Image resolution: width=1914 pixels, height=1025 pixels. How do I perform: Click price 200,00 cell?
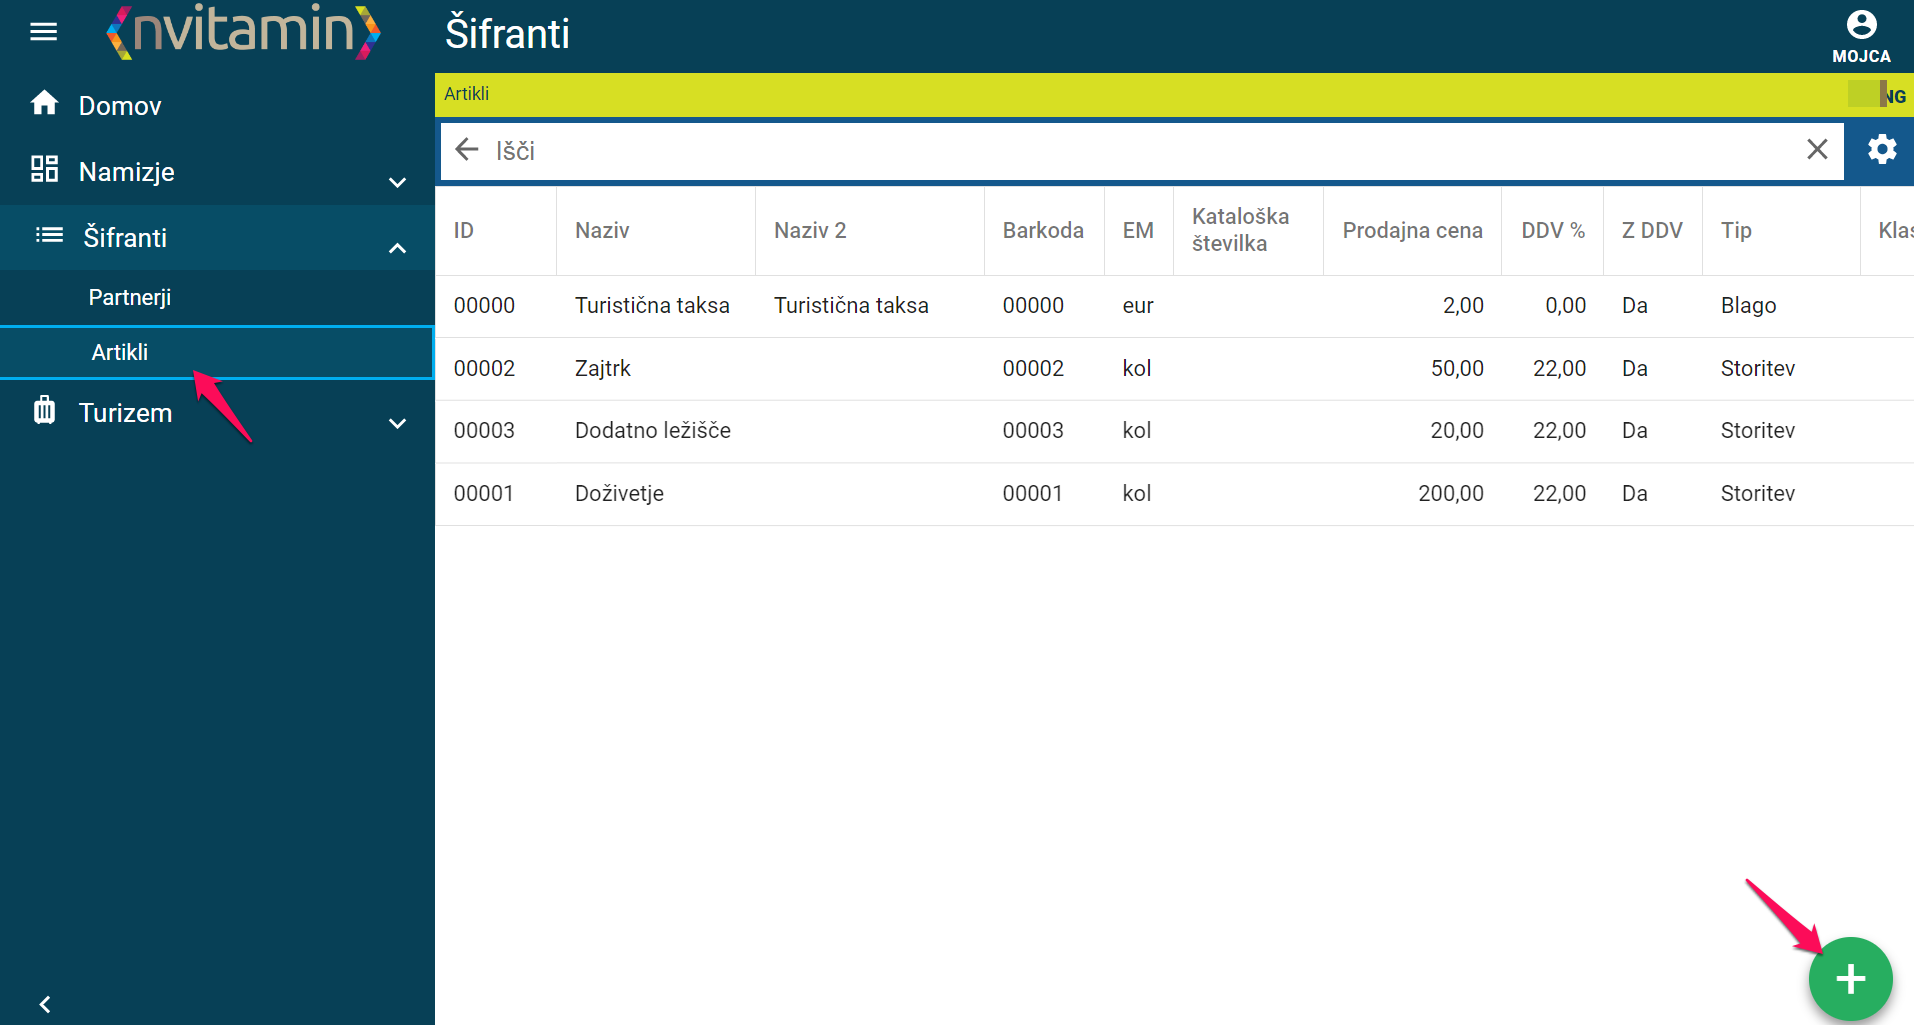click(x=1451, y=494)
